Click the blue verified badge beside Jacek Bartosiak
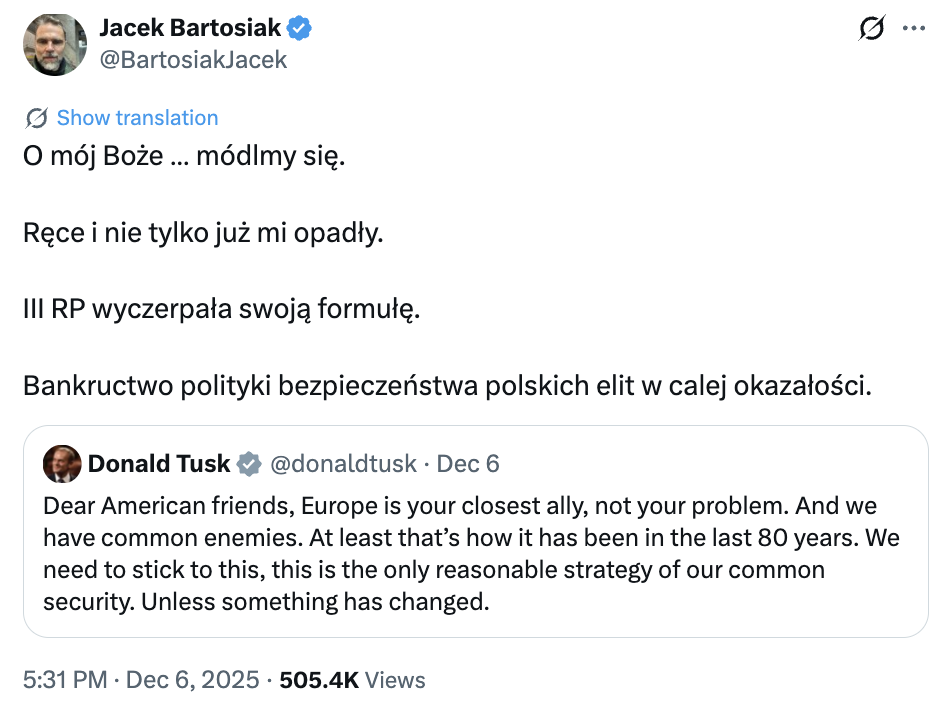950x714 pixels. 301,29
